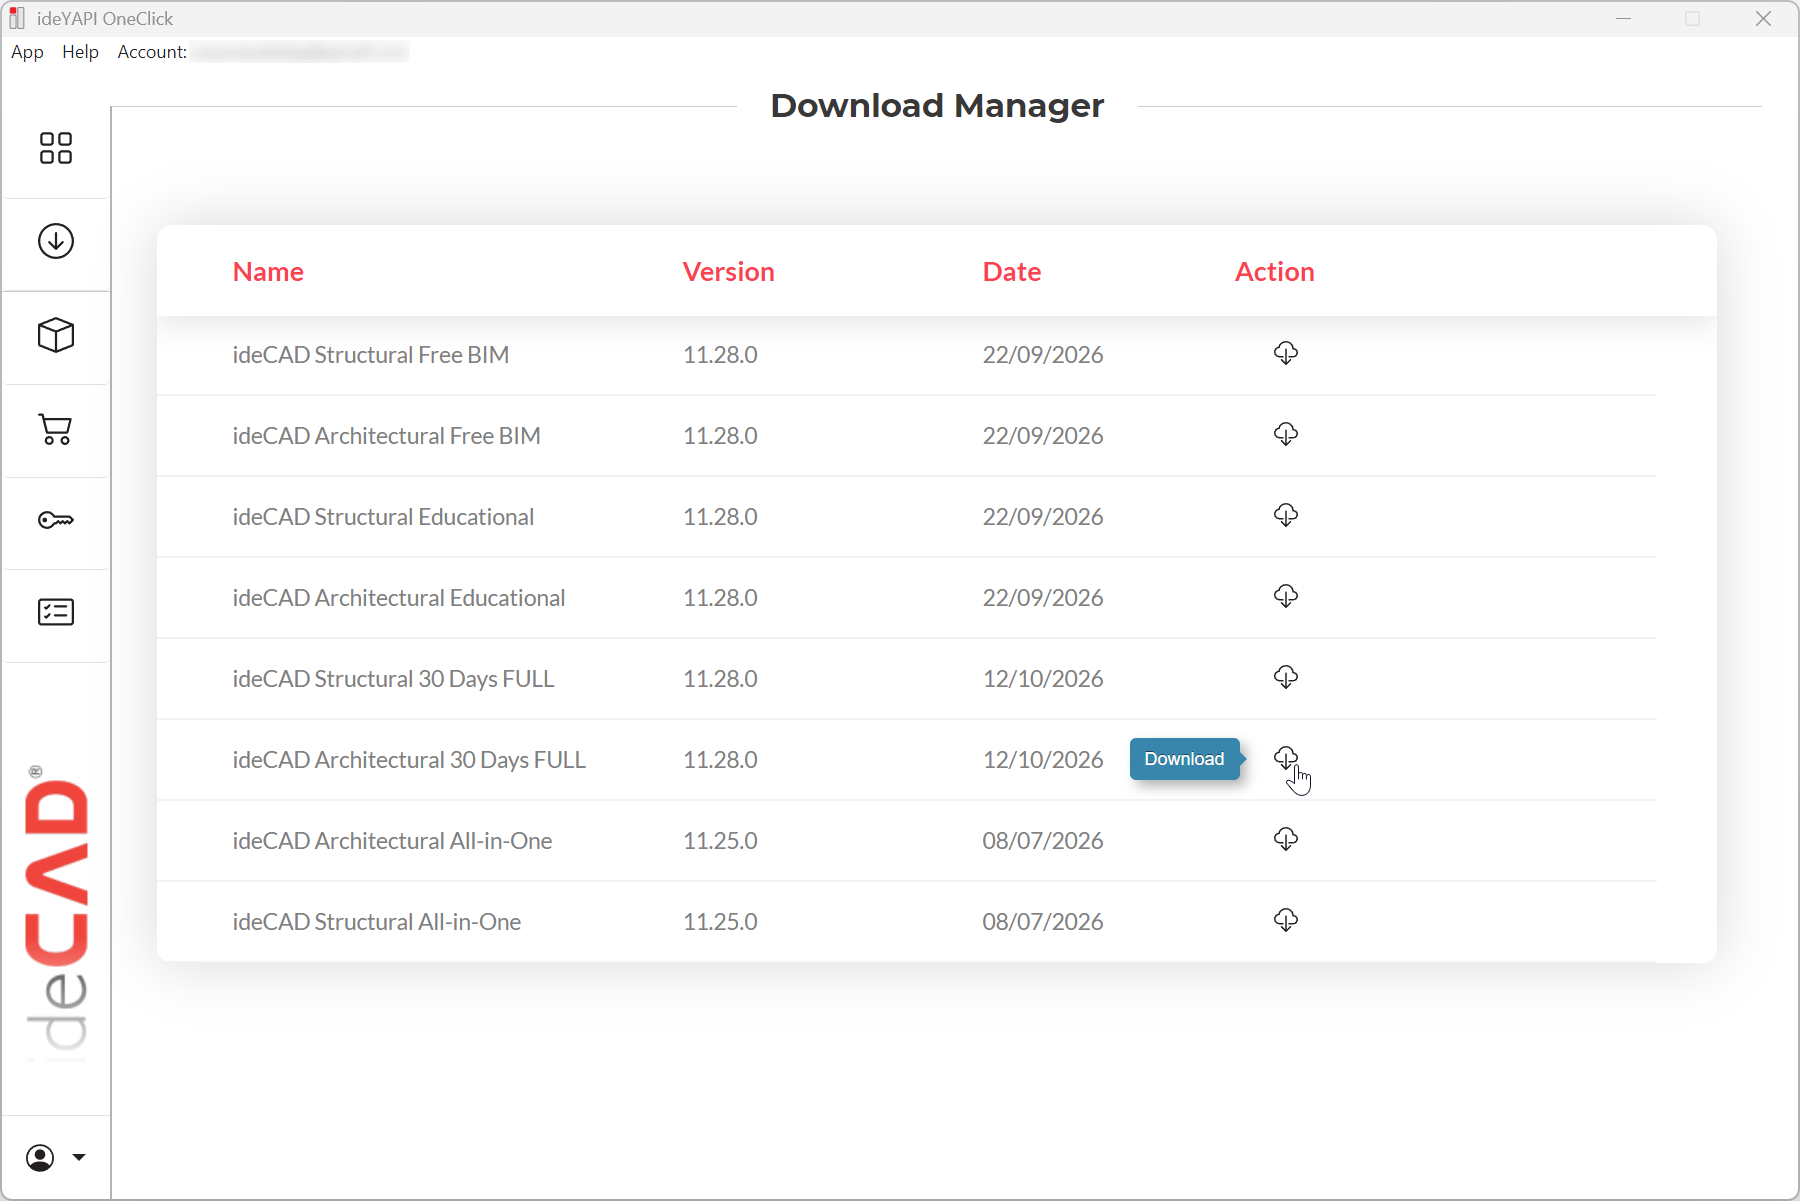
Task: Download ideCAD Architectural Educational
Action: click(1286, 596)
